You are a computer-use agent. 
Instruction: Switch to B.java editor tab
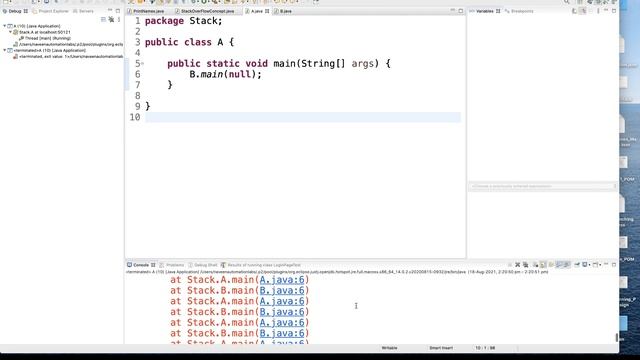point(283,11)
